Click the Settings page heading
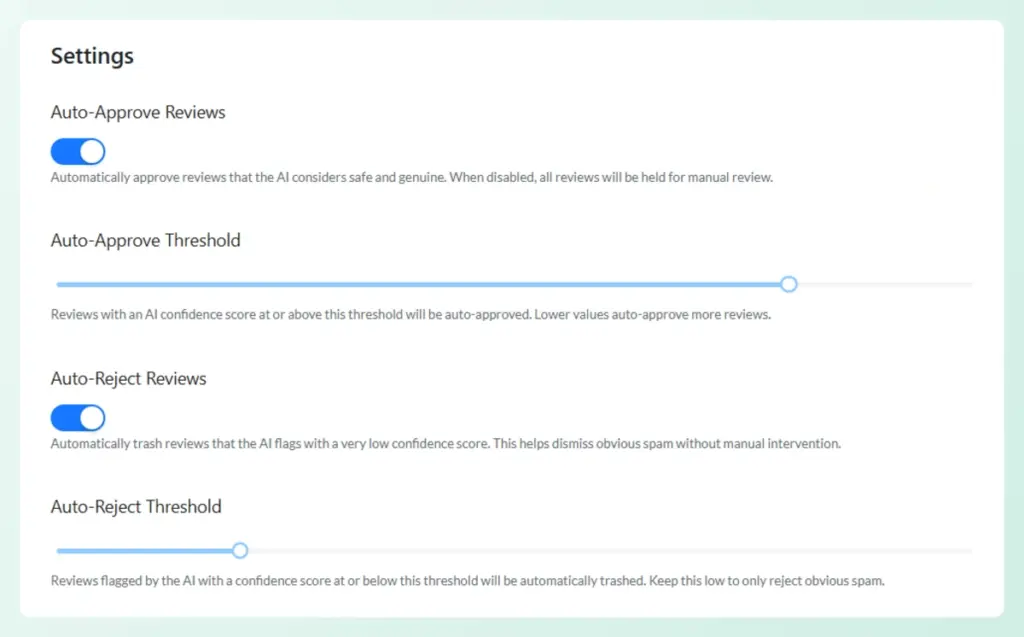 91,56
